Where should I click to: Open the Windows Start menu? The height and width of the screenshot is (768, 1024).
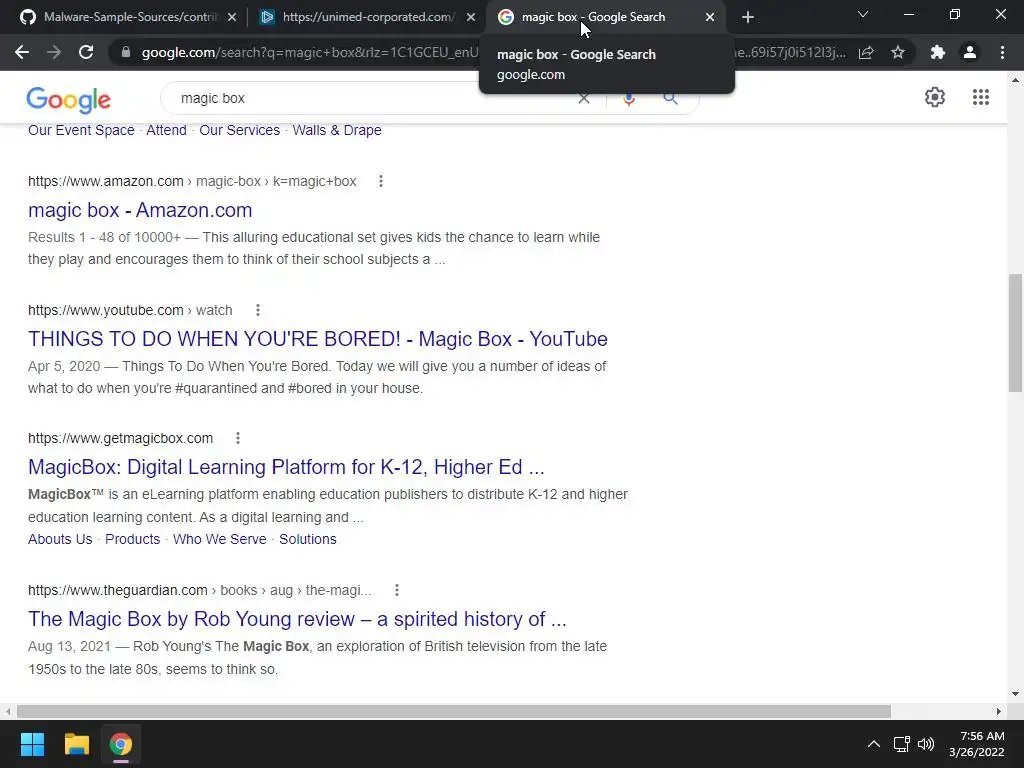coord(32,744)
